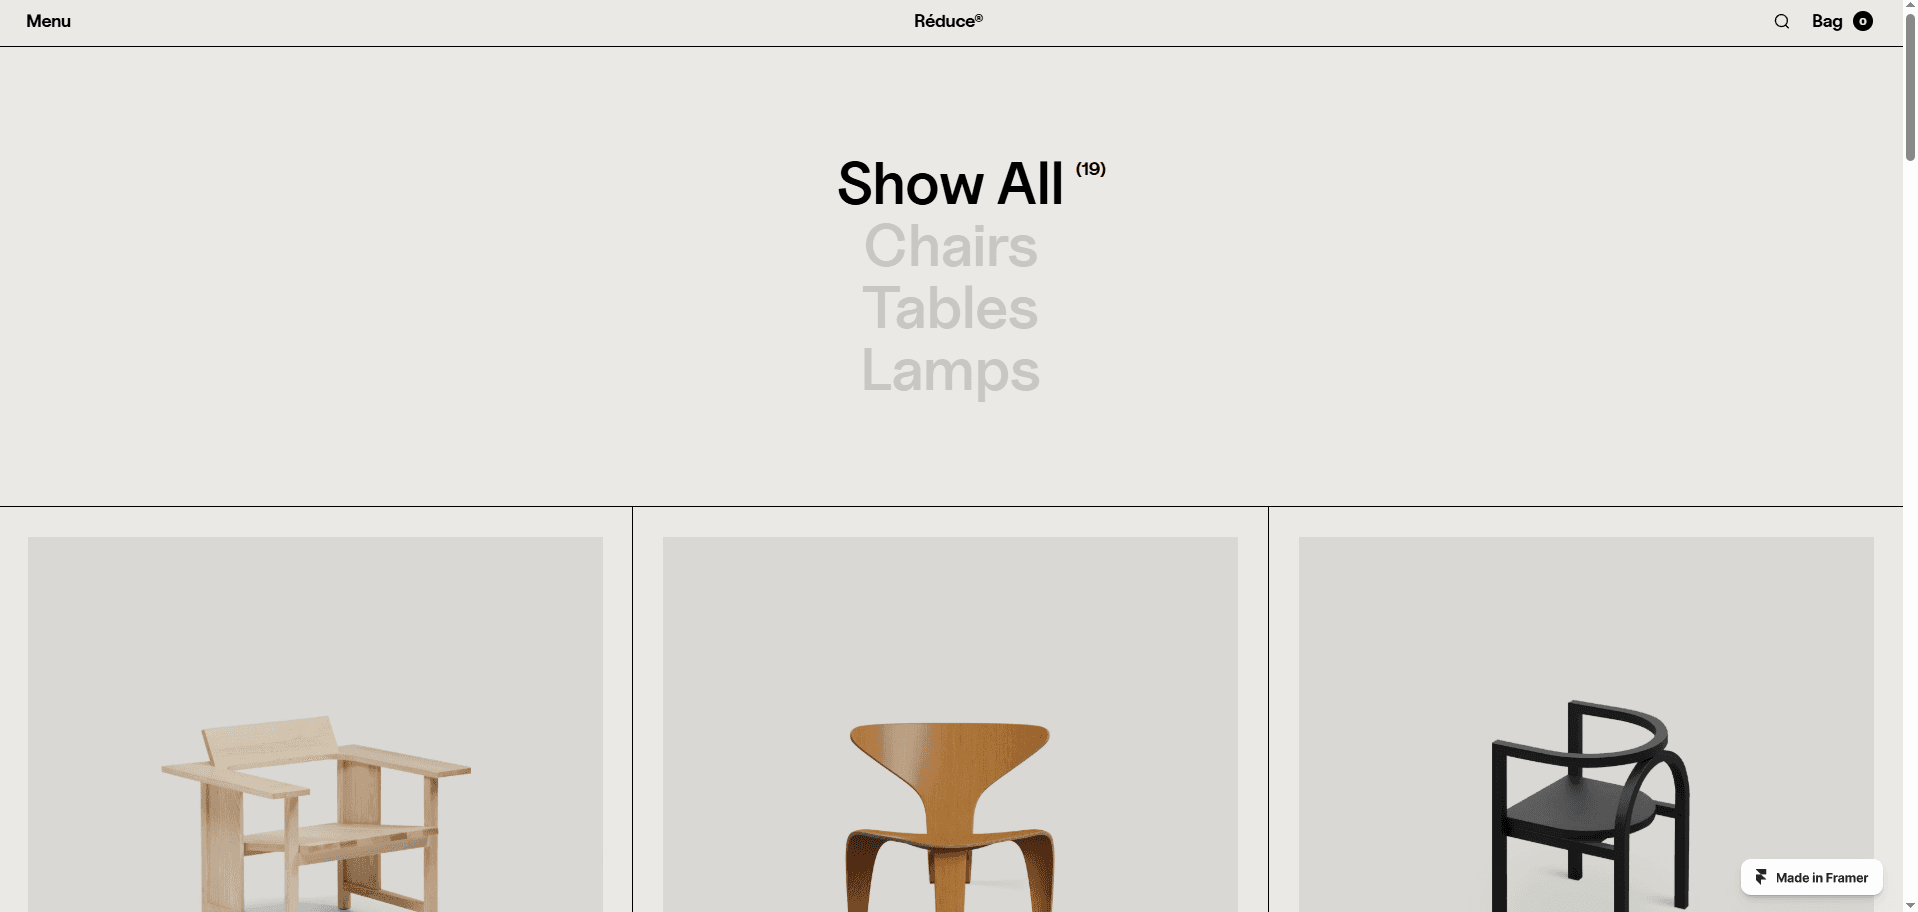This screenshot has height=912, width=1918.
Task: Click the scrollbar down arrow
Action: (1910, 905)
